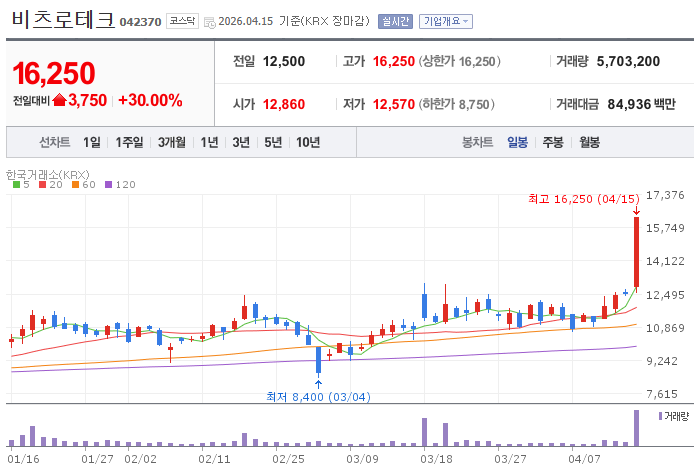This screenshot has height=472, width=694.
Task: Click the tallest volume bar at right
Action: (x=636, y=428)
